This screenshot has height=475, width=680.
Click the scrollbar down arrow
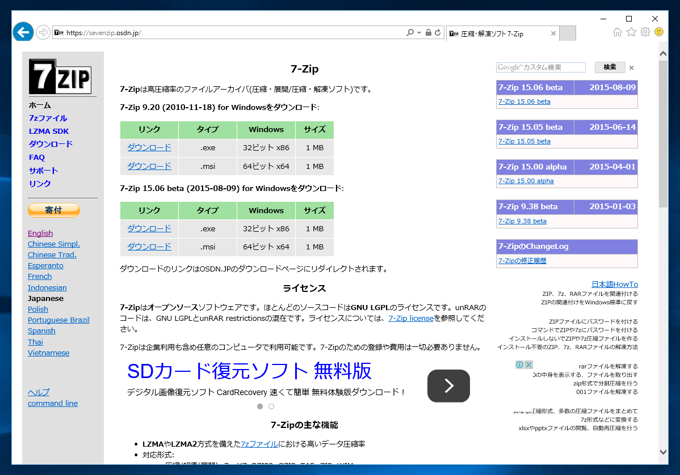click(x=663, y=452)
